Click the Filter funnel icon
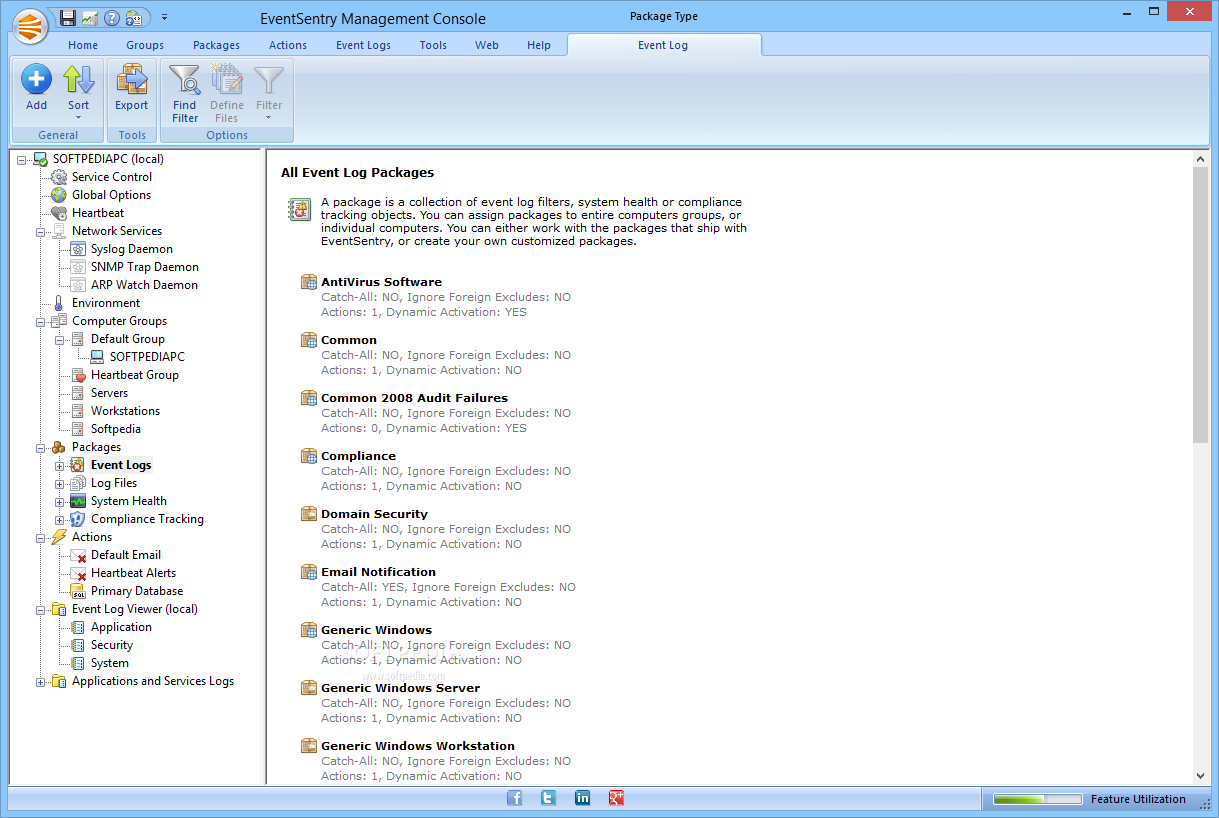This screenshot has width=1219, height=818. click(269, 80)
